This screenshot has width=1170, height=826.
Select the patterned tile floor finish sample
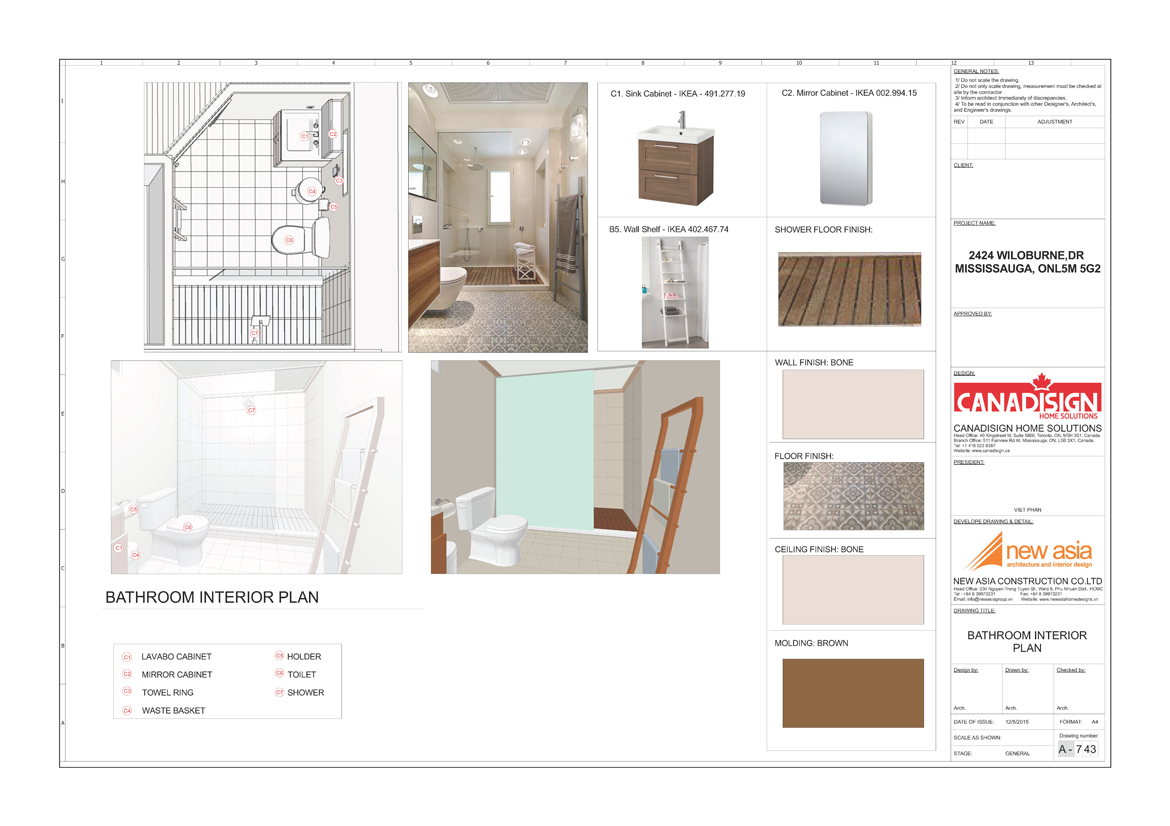pos(853,497)
